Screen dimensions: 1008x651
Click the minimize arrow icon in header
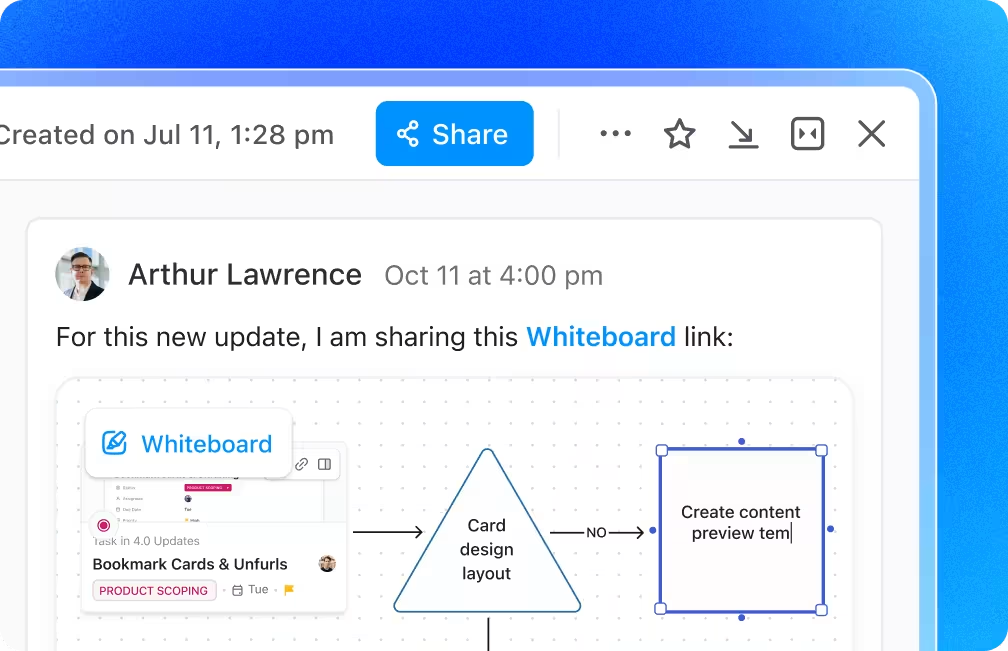(743, 134)
